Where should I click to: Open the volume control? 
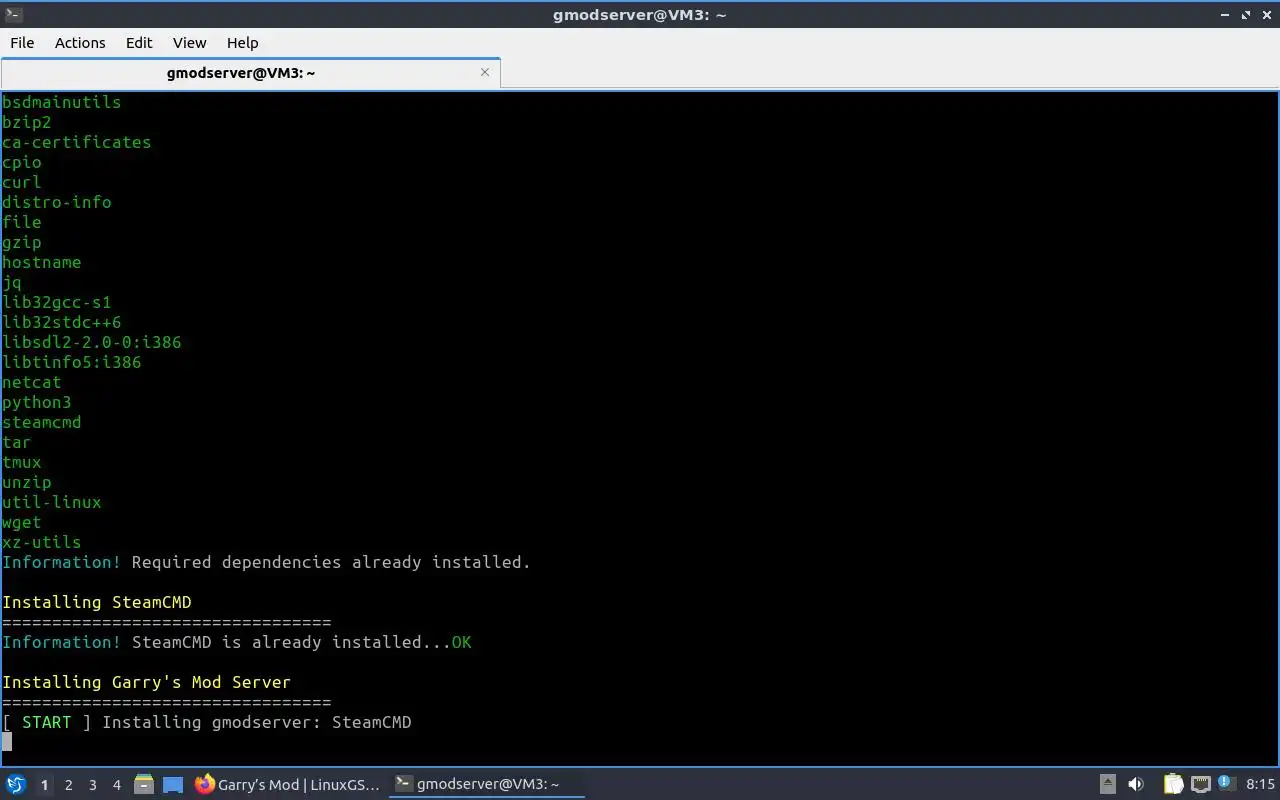coord(1136,785)
